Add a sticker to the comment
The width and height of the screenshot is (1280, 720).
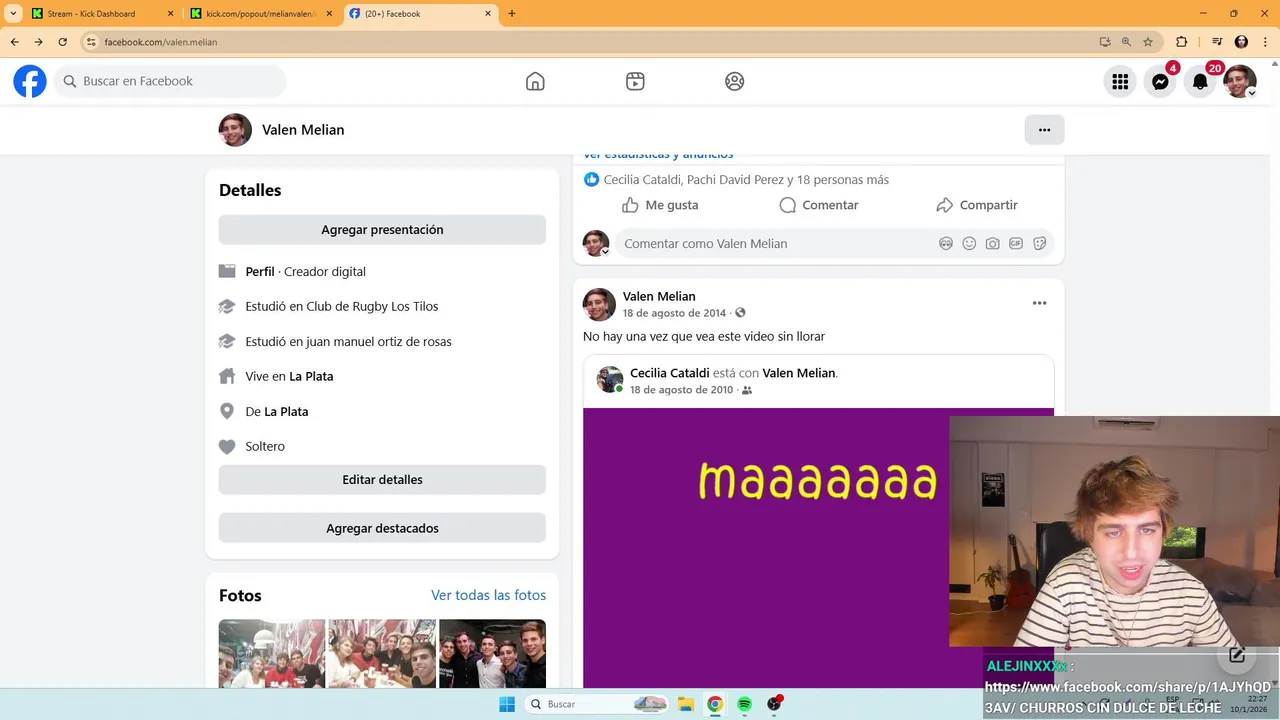point(1039,243)
